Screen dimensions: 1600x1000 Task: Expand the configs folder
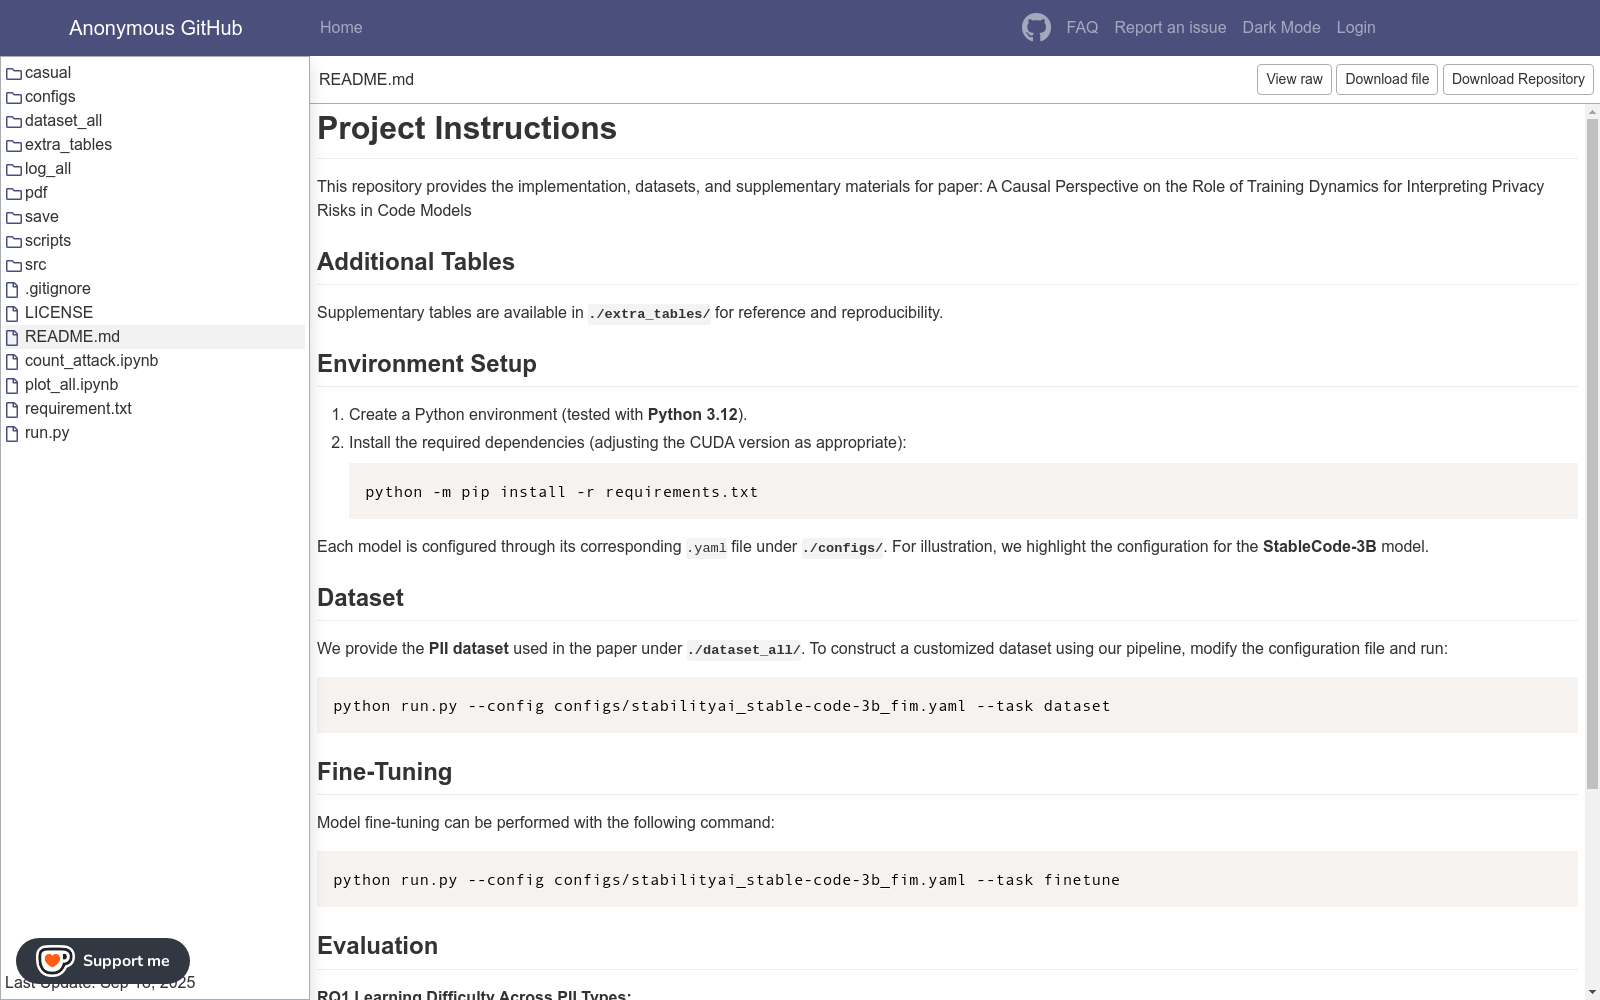pos(50,96)
